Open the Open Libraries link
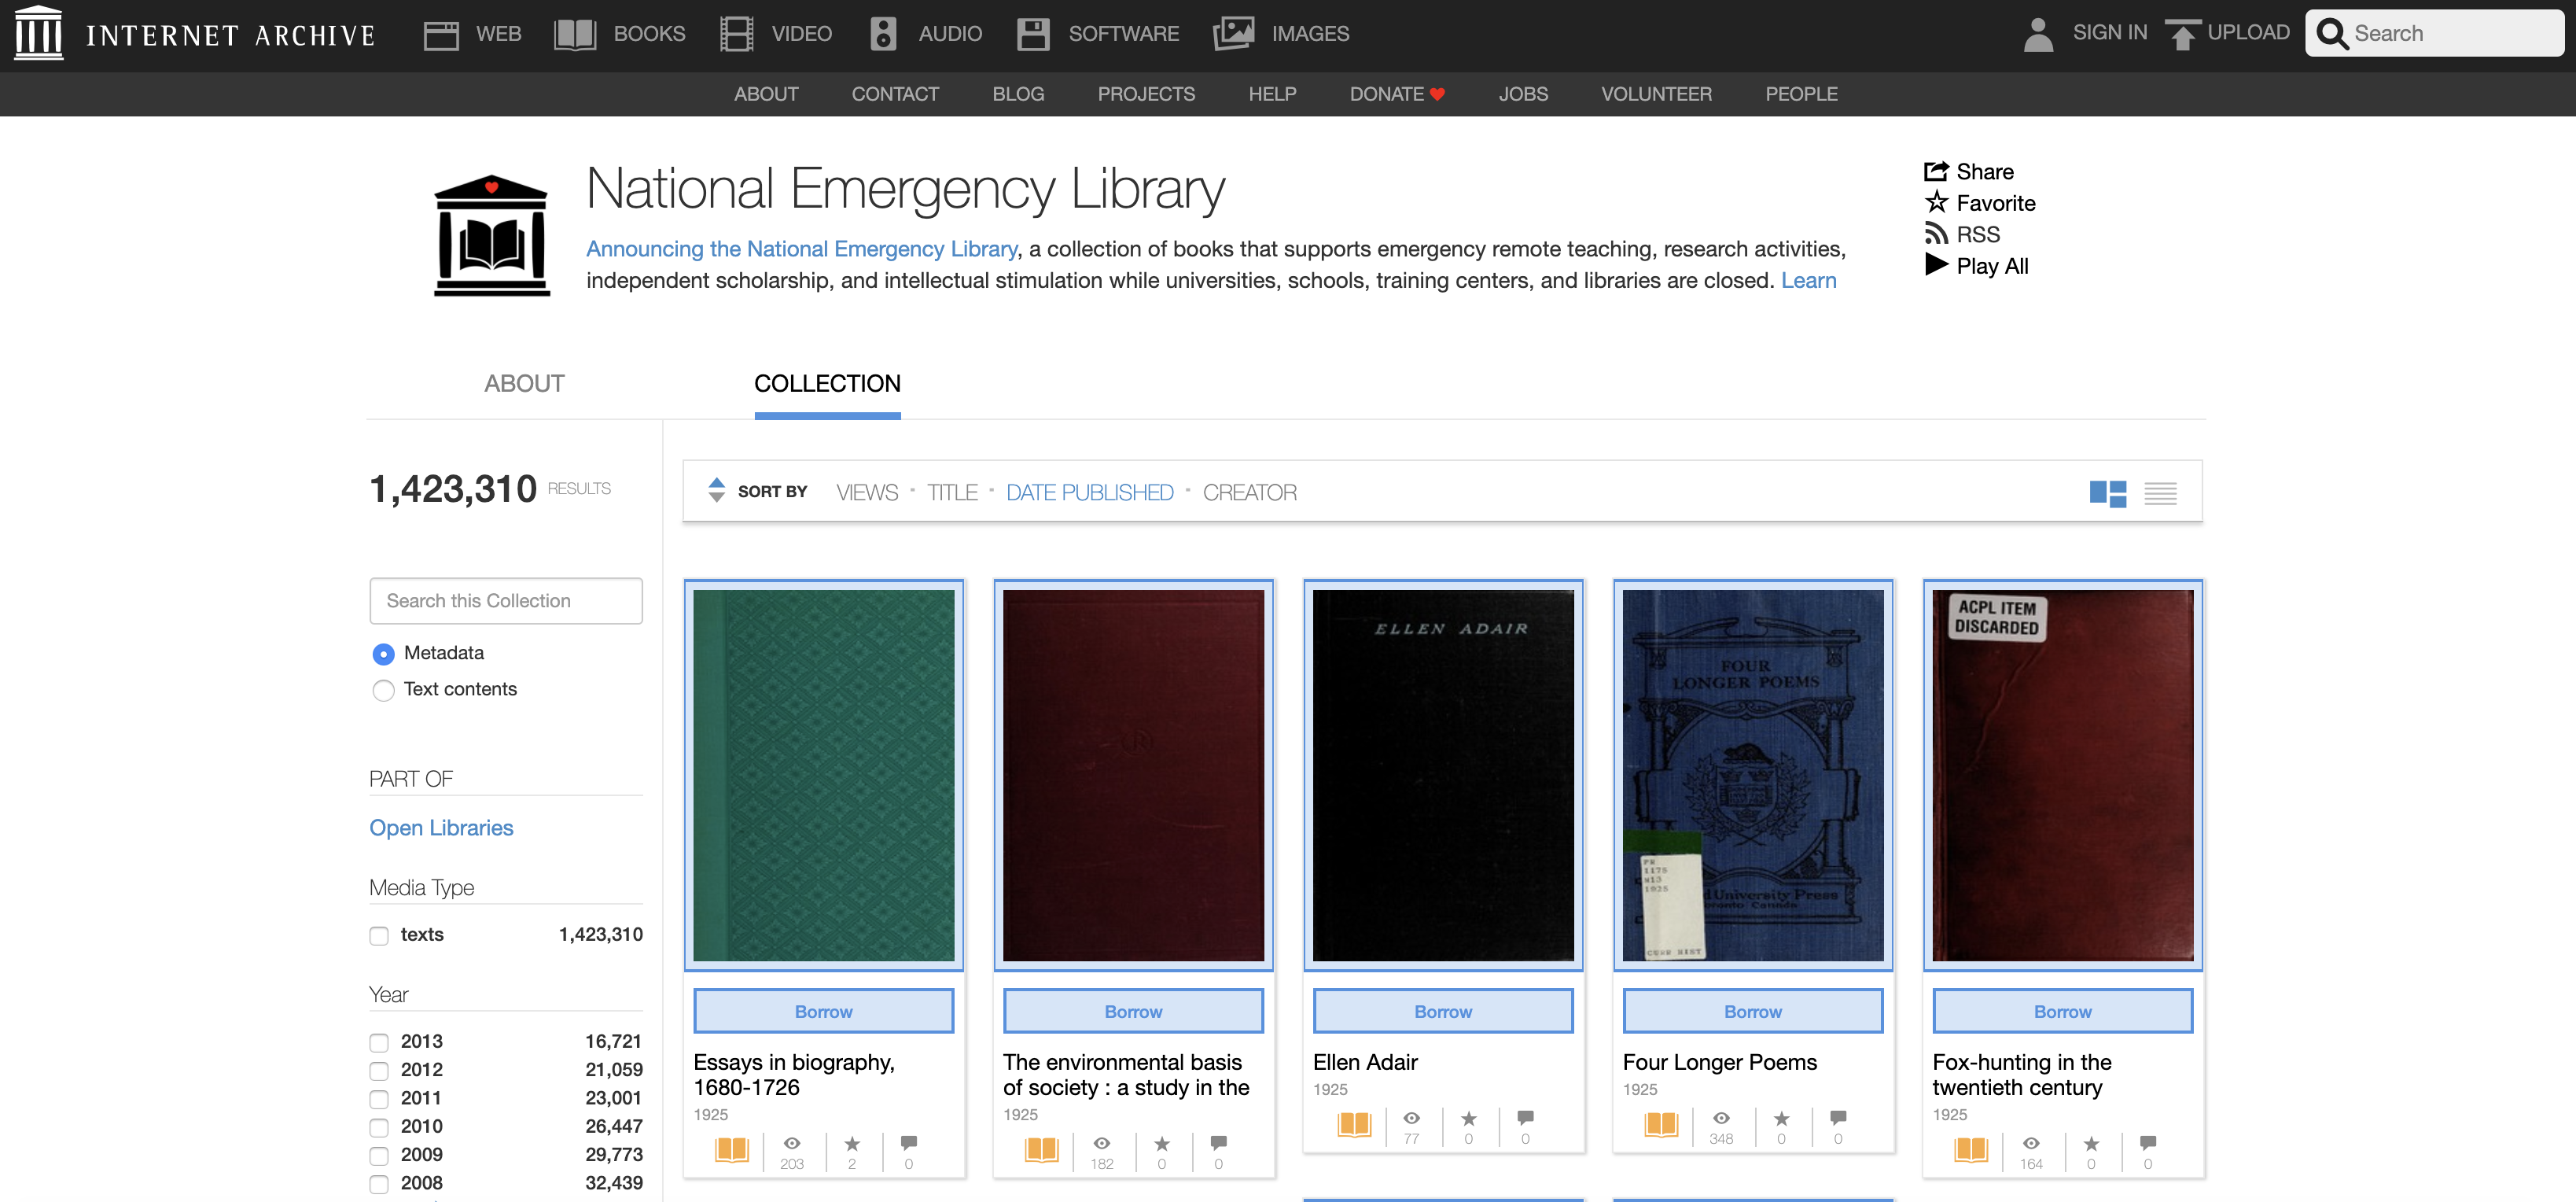Viewport: 2576px width, 1202px height. 442,827
